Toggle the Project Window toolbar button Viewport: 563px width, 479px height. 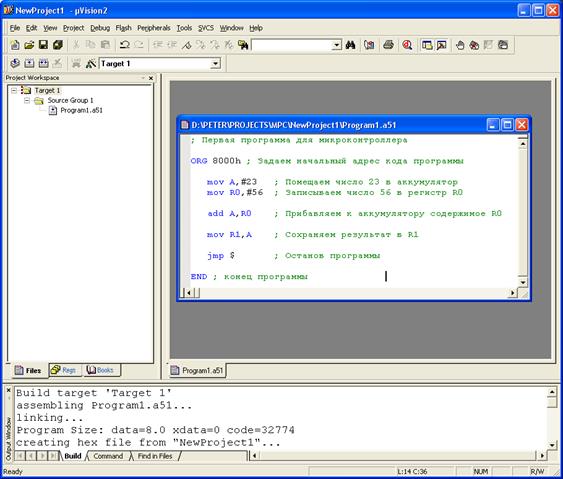(427, 45)
